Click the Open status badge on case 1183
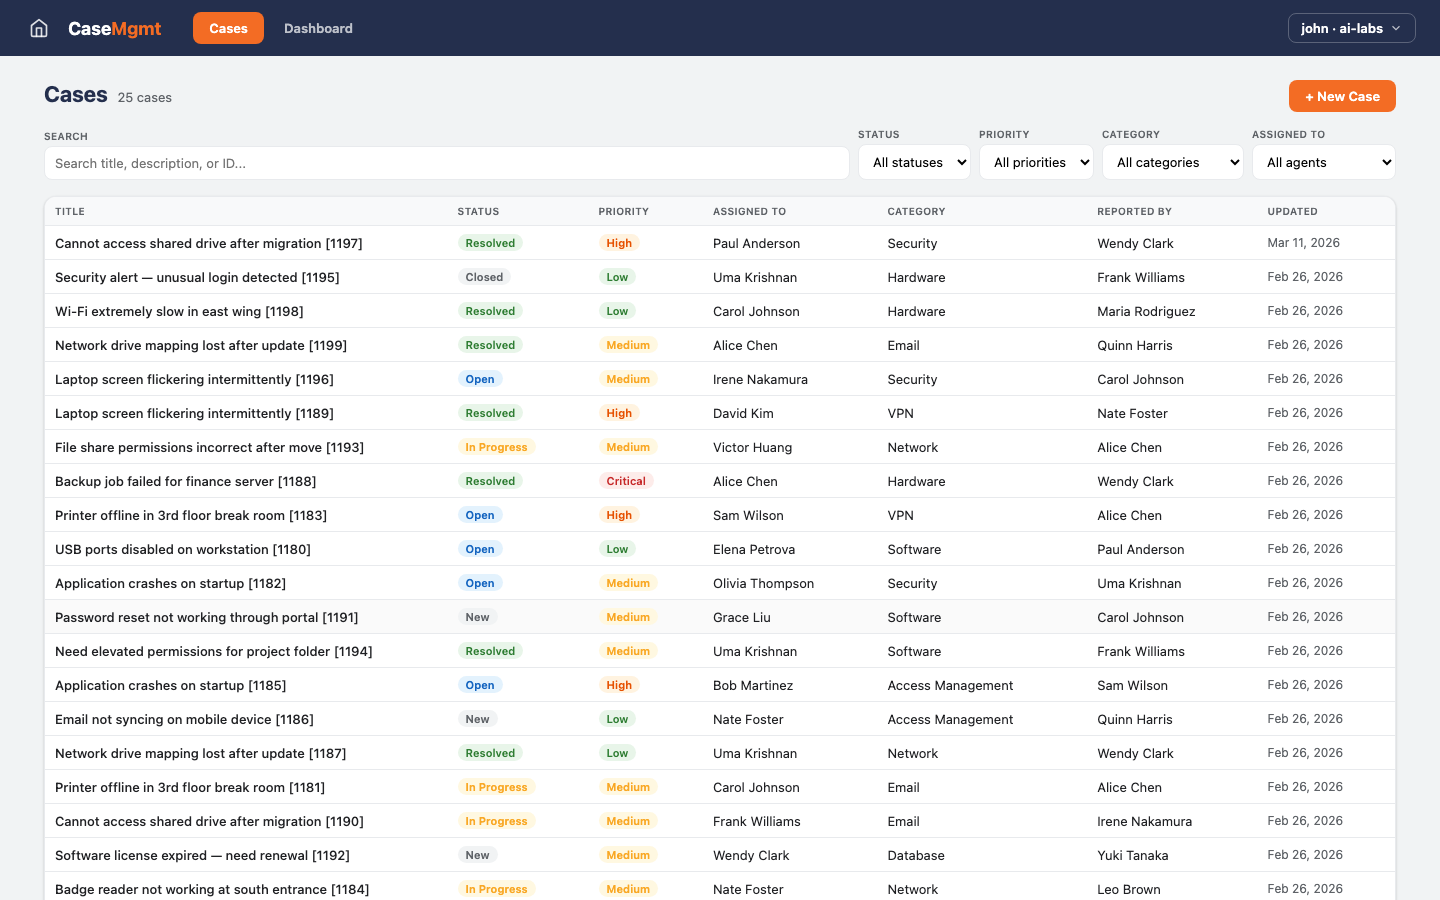The height and width of the screenshot is (900, 1440). (x=480, y=515)
